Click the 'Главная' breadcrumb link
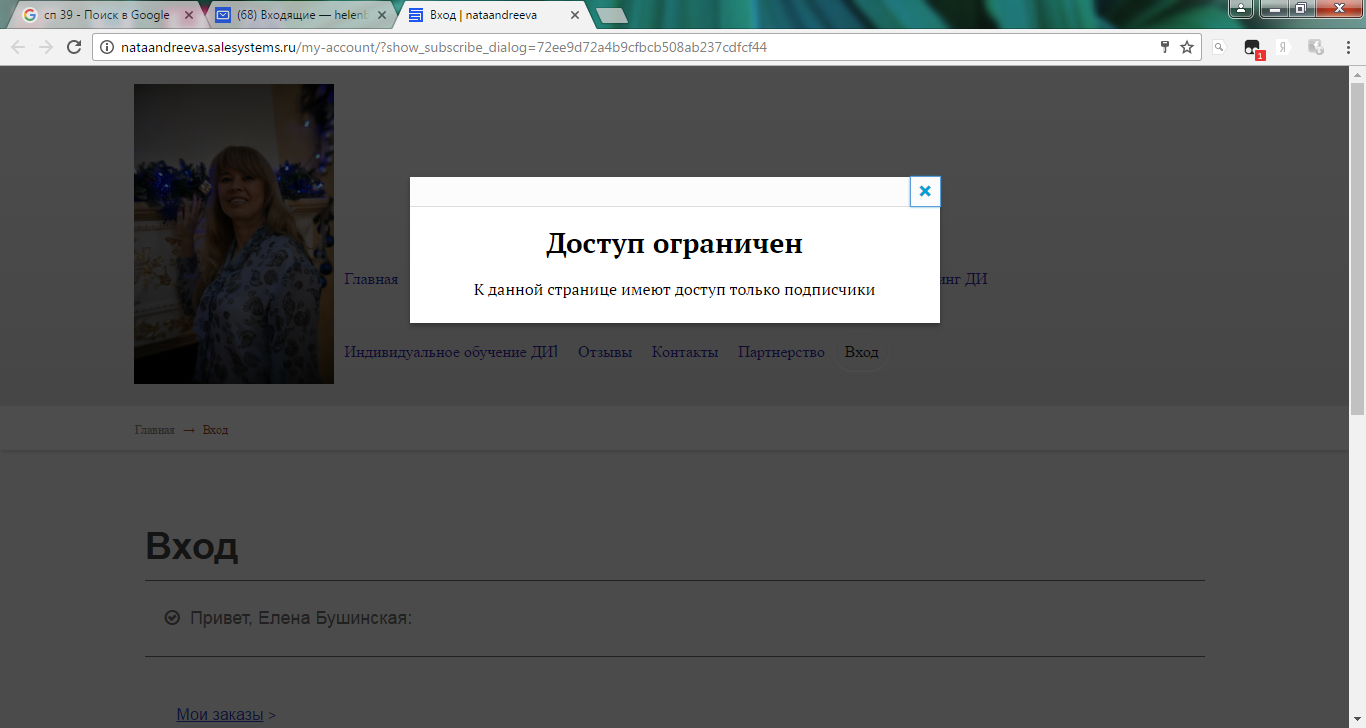Screen dimensions: 1366x728 coord(154,430)
